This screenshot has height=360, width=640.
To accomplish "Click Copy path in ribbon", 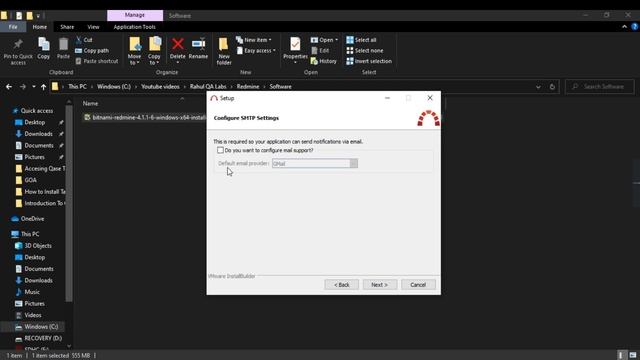I will [92, 51].
